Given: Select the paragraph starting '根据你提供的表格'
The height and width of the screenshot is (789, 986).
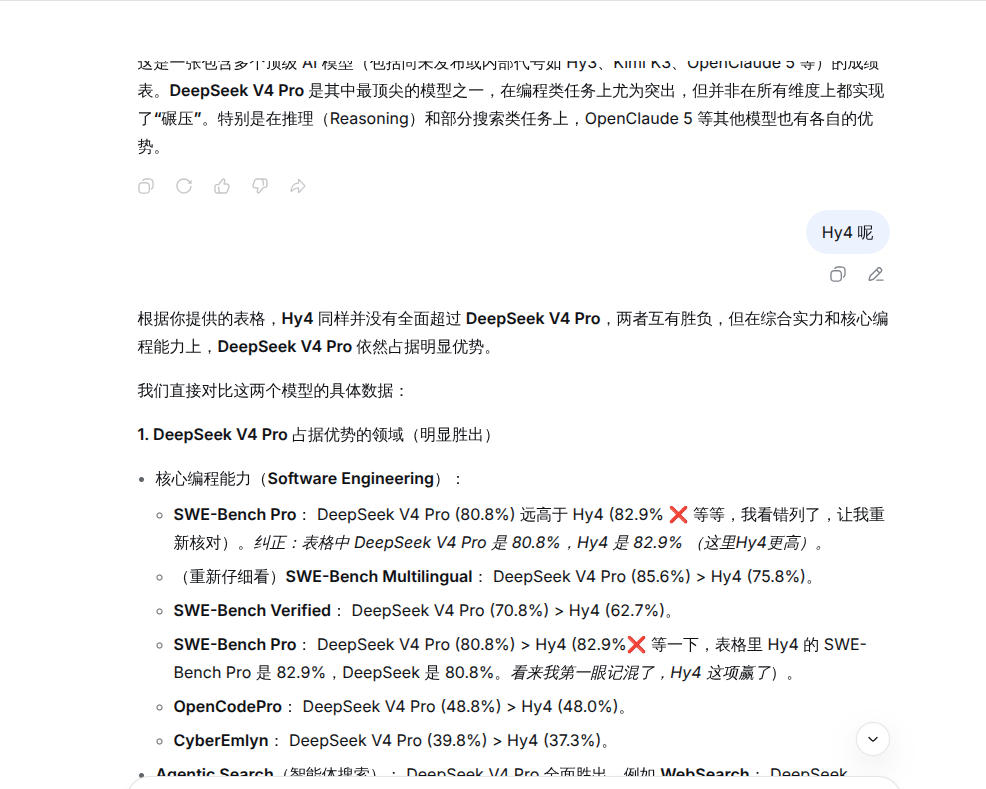Looking at the screenshot, I should tap(513, 333).
